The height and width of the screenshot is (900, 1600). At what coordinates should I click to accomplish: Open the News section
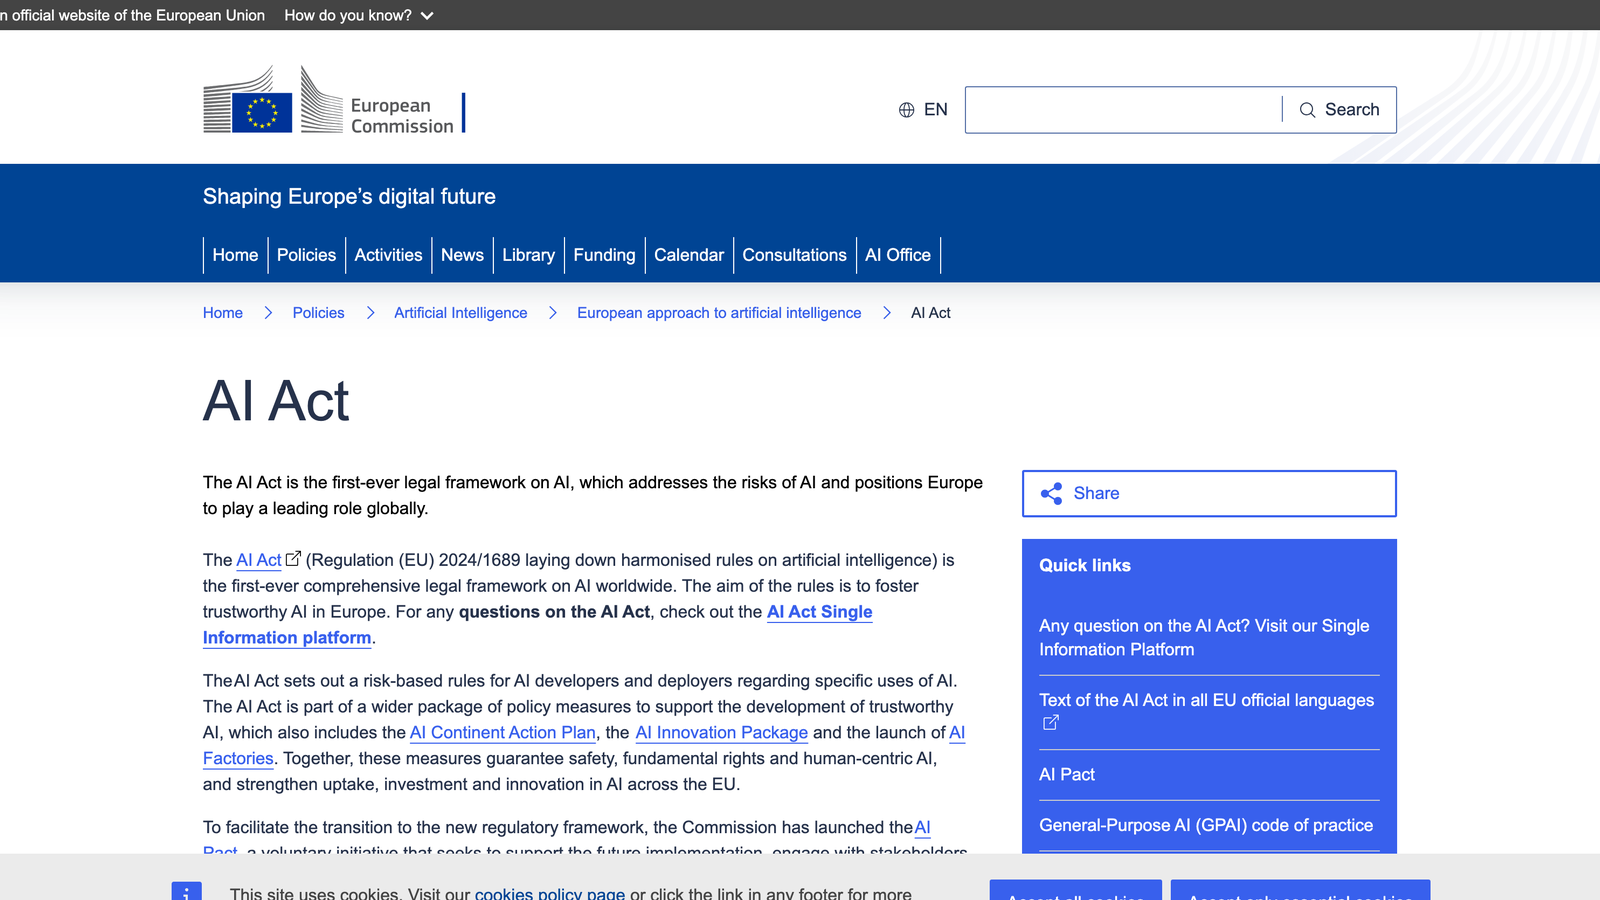(x=462, y=255)
